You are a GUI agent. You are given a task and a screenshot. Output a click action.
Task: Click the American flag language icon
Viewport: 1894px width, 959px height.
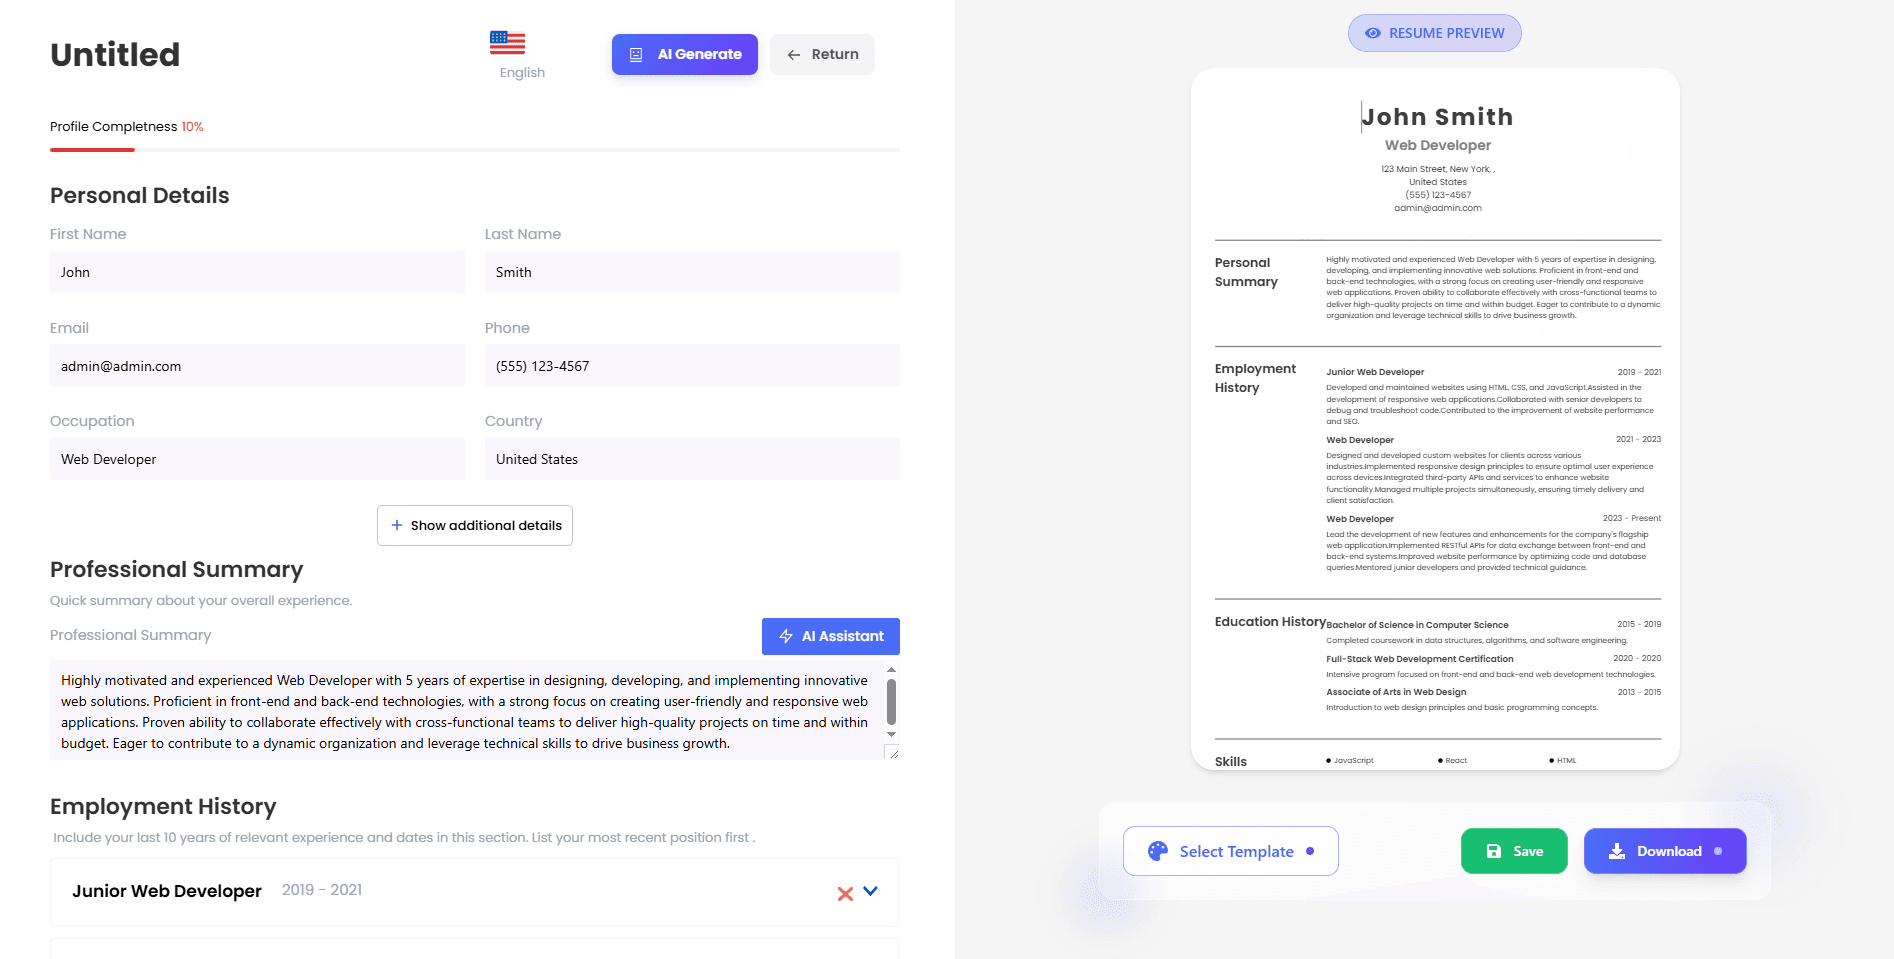pos(508,42)
